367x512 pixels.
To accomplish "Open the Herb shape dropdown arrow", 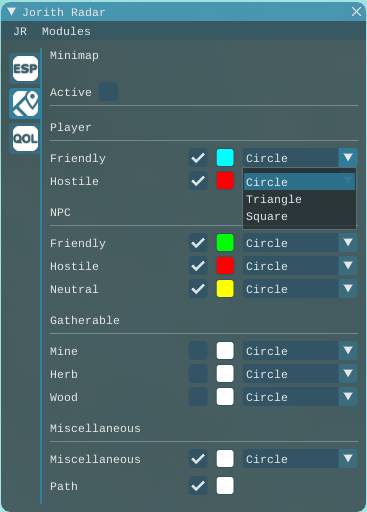I will click(348, 374).
